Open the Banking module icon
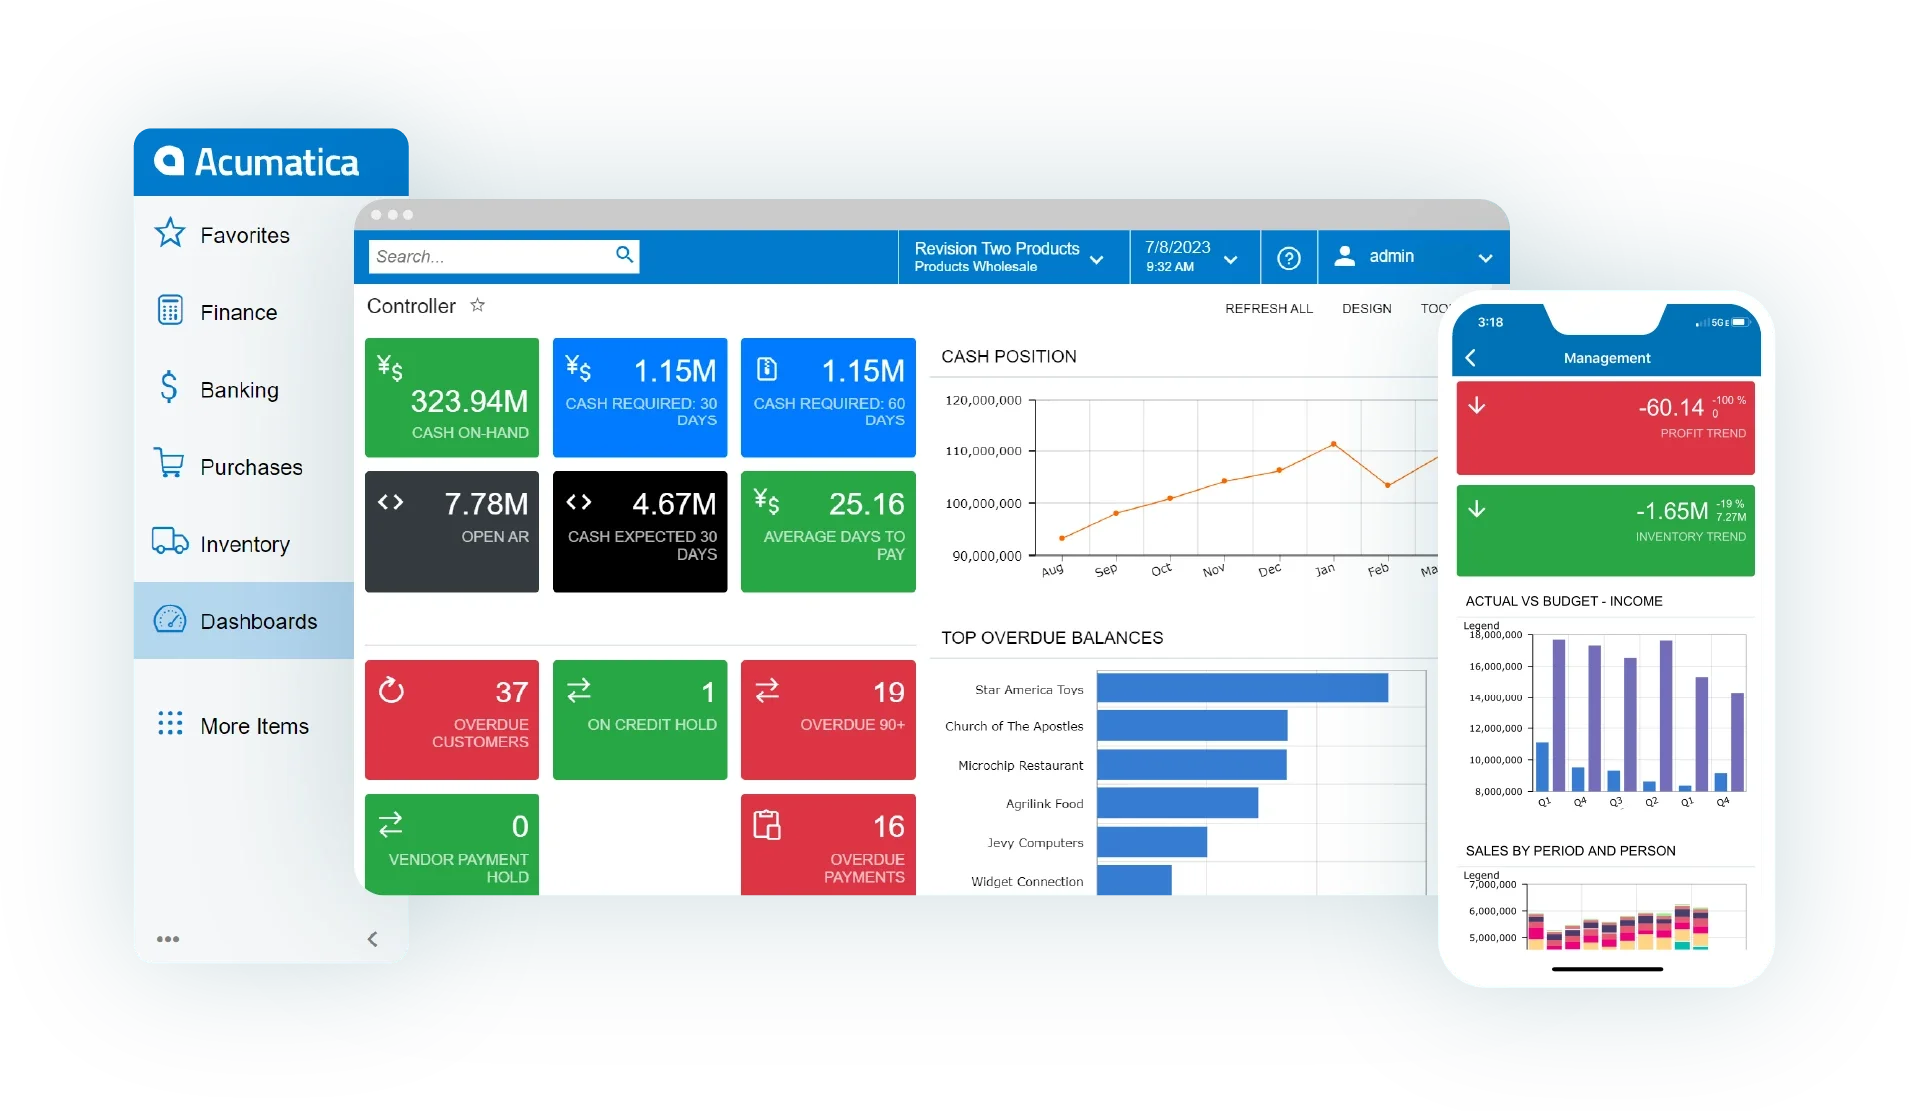The width and height of the screenshot is (1921, 1111). click(x=169, y=388)
